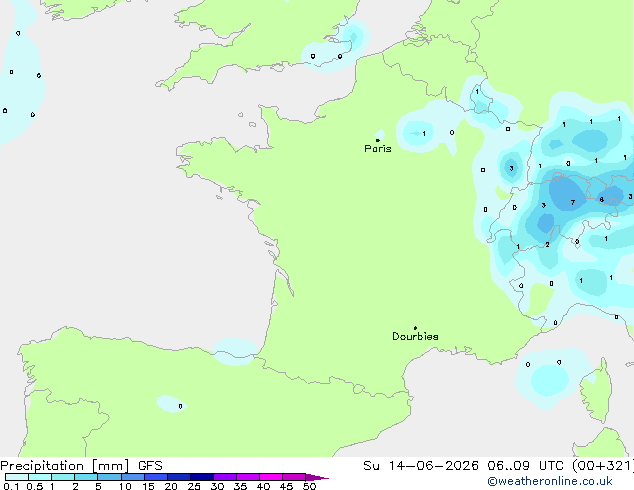Select the 20–25 mm dark blue legend box
This screenshot has width=634, height=490.
(x=179, y=477)
